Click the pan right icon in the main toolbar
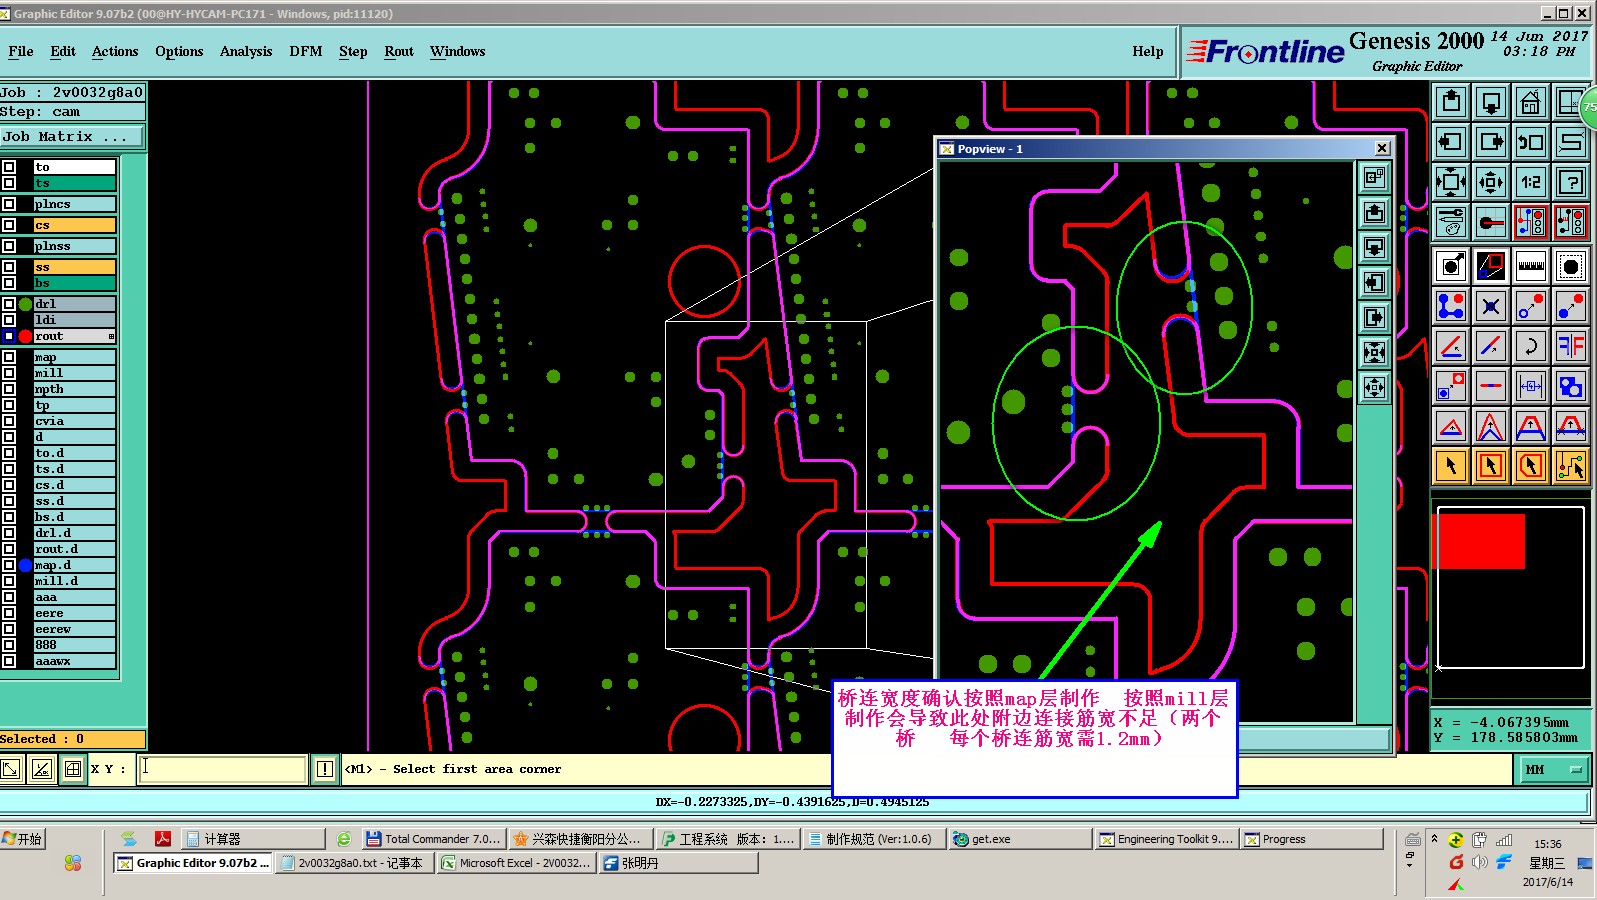1597x900 pixels. (1491, 142)
